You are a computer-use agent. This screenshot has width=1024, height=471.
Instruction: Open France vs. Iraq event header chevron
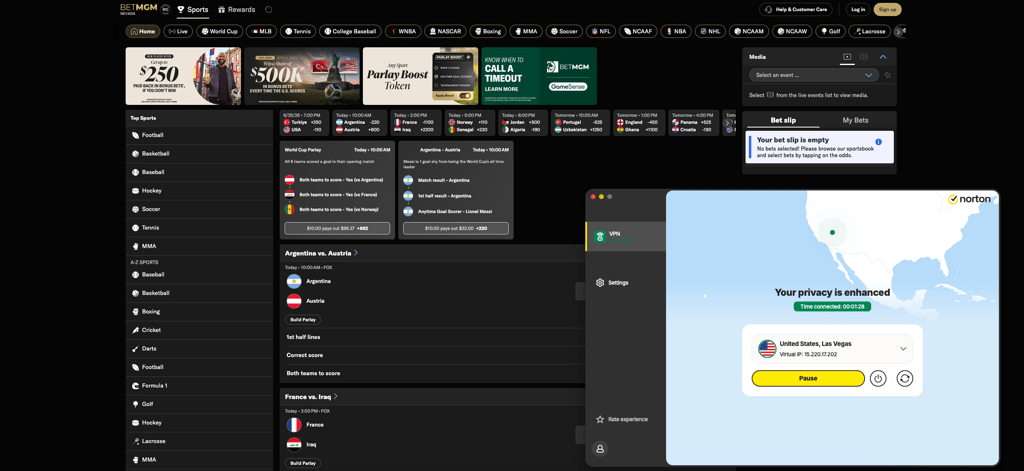(335, 397)
